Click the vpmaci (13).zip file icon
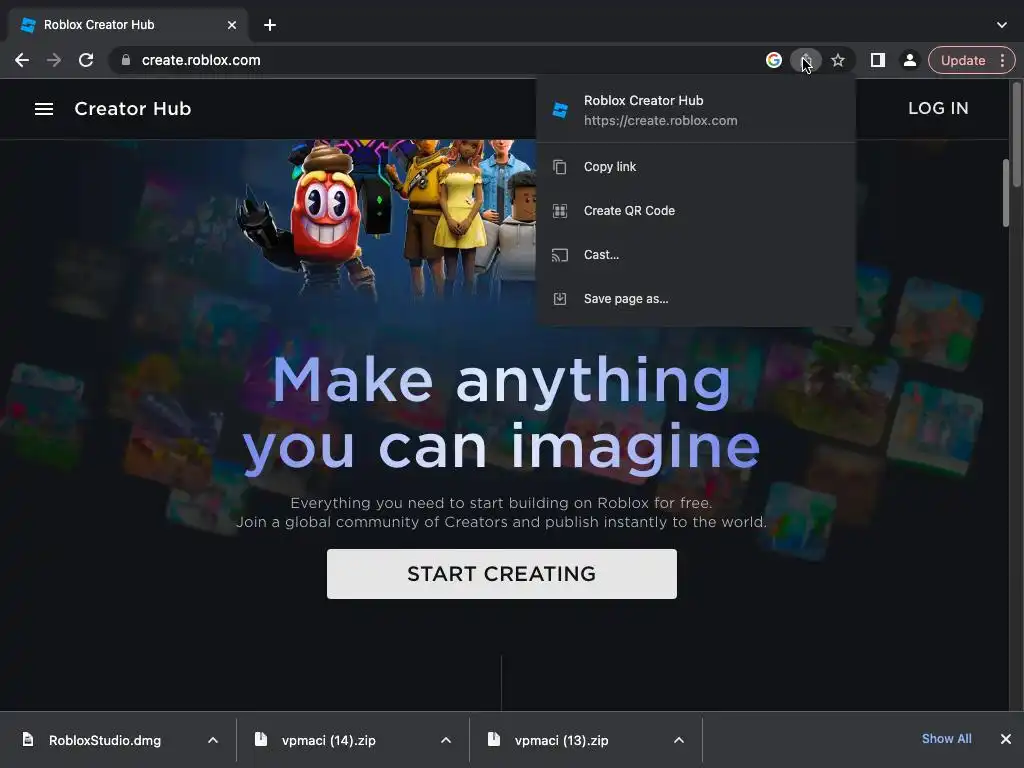 [494, 739]
